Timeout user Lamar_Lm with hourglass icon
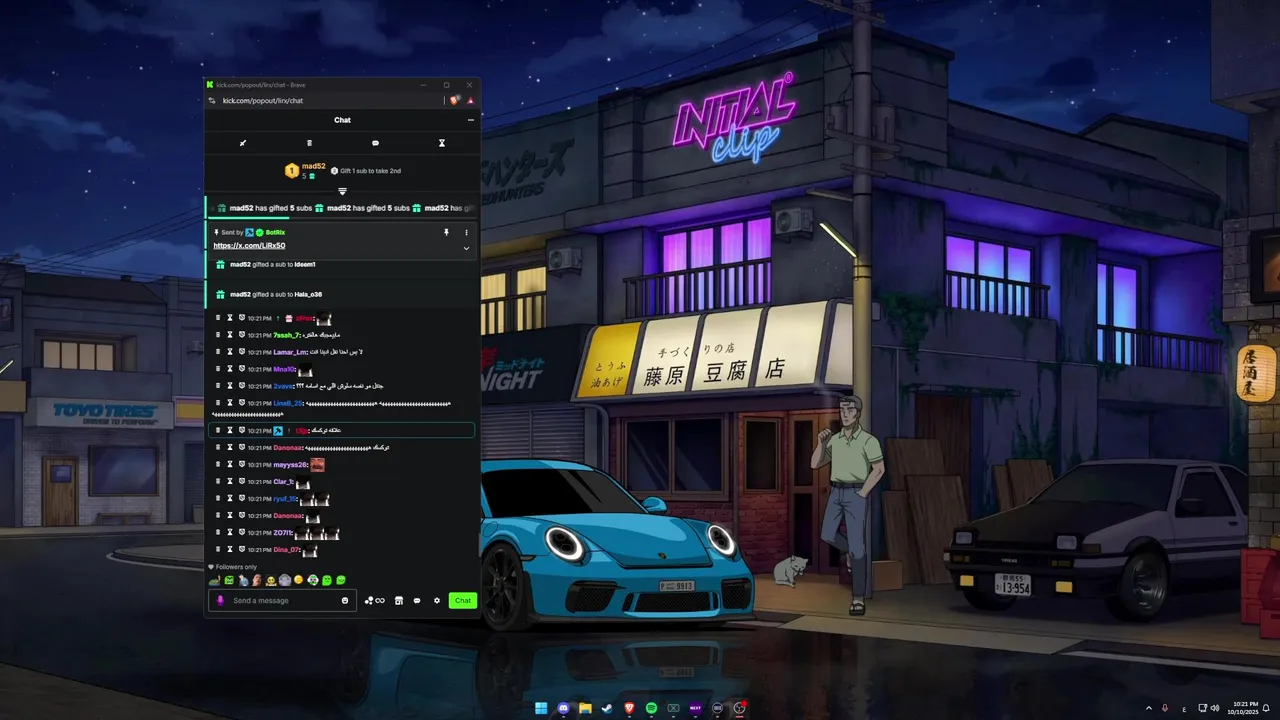Screen dimensions: 1280x720 click(x=230, y=352)
